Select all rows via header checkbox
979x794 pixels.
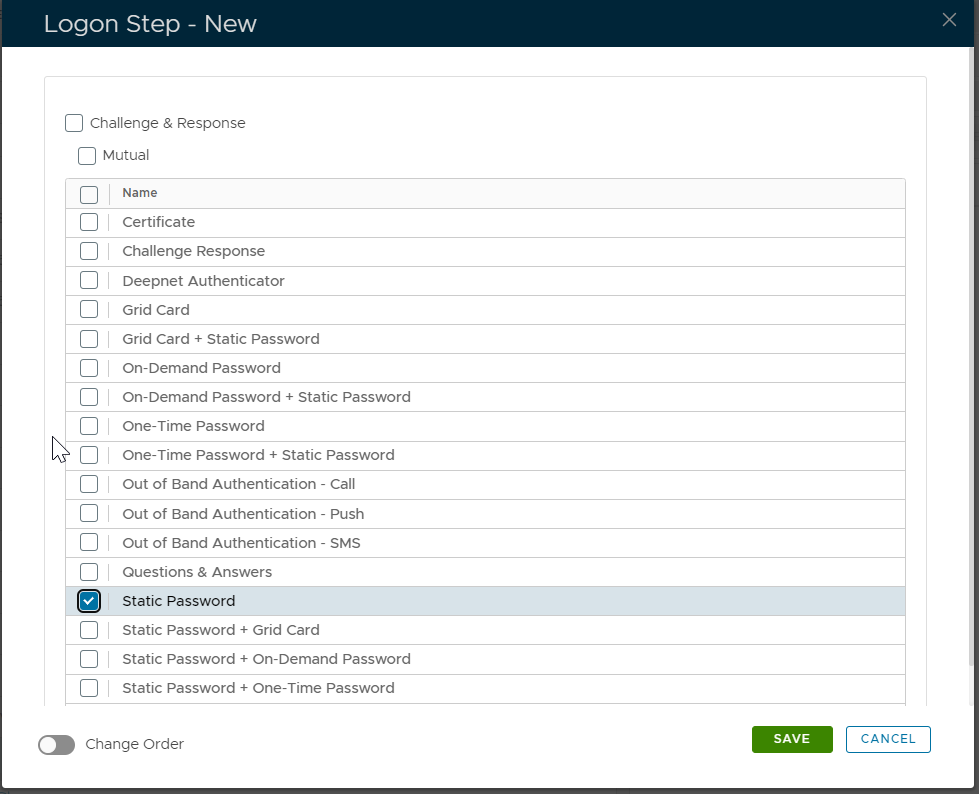[x=89, y=194]
